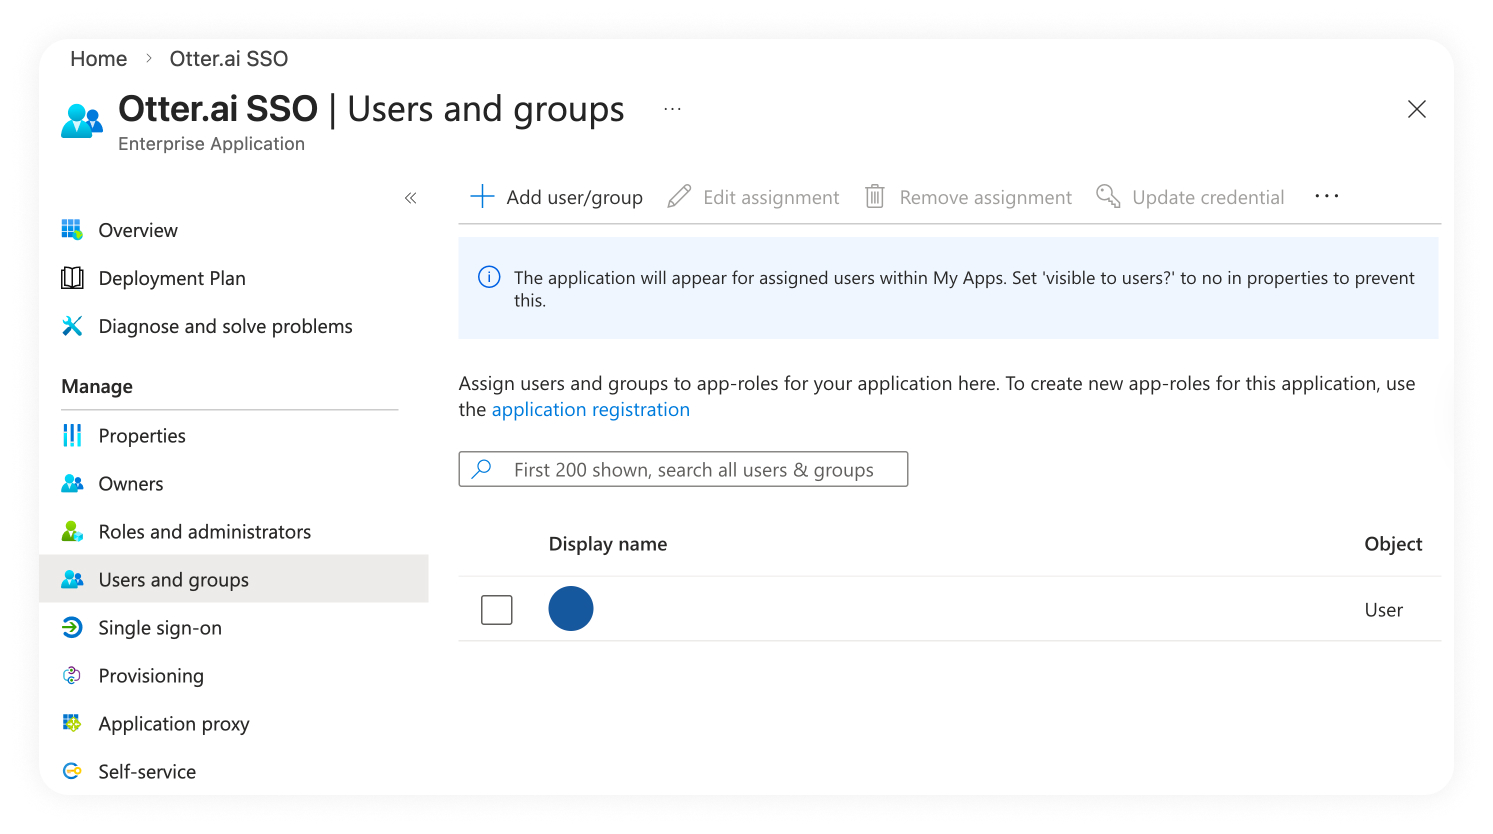Viewport: 1493px width, 834px height.
Task: Focus the users and groups search field
Action: (693, 470)
